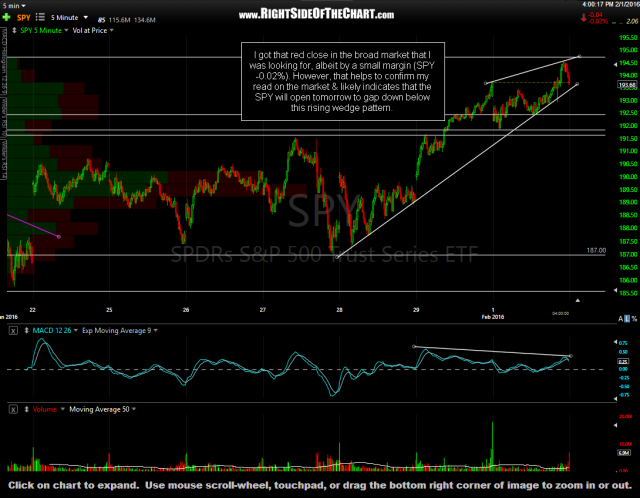Click the www.RightSideOfTheChart.com link
640x498 pixels.
[316, 15]
